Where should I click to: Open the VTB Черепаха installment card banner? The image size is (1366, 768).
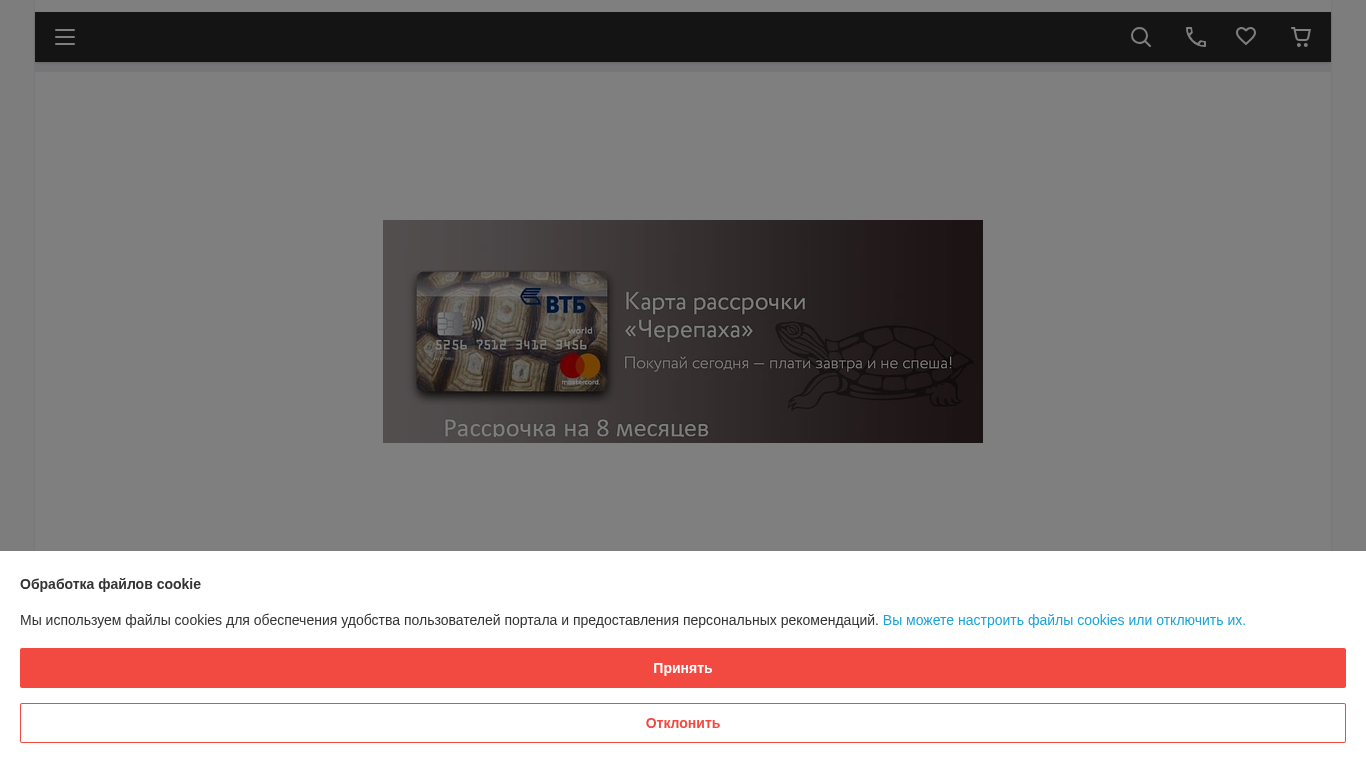point(683,331)
